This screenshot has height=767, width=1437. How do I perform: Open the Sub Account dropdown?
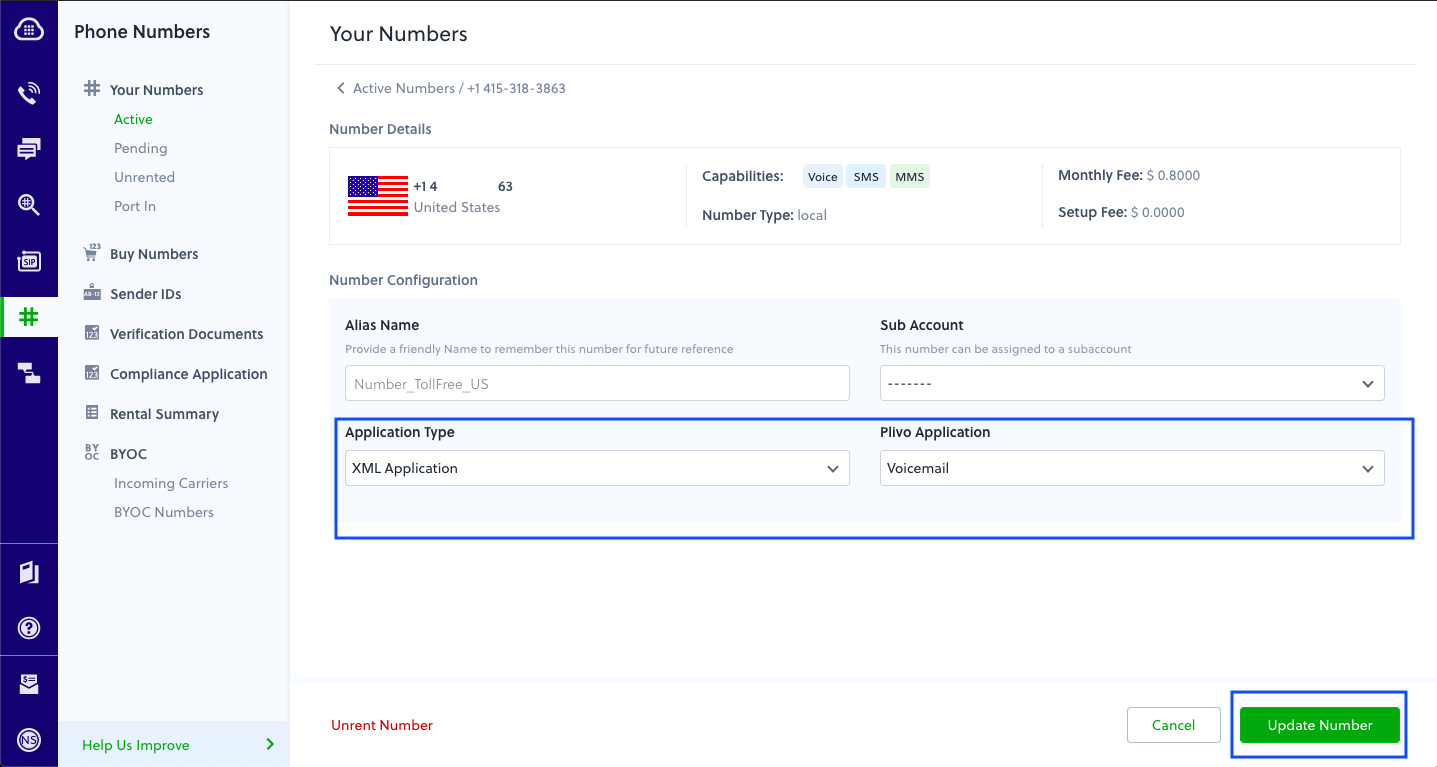(1131, 383)
